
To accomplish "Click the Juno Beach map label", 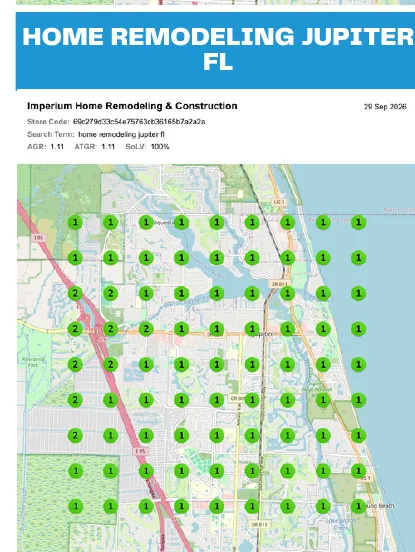I will tap(379, 506).
